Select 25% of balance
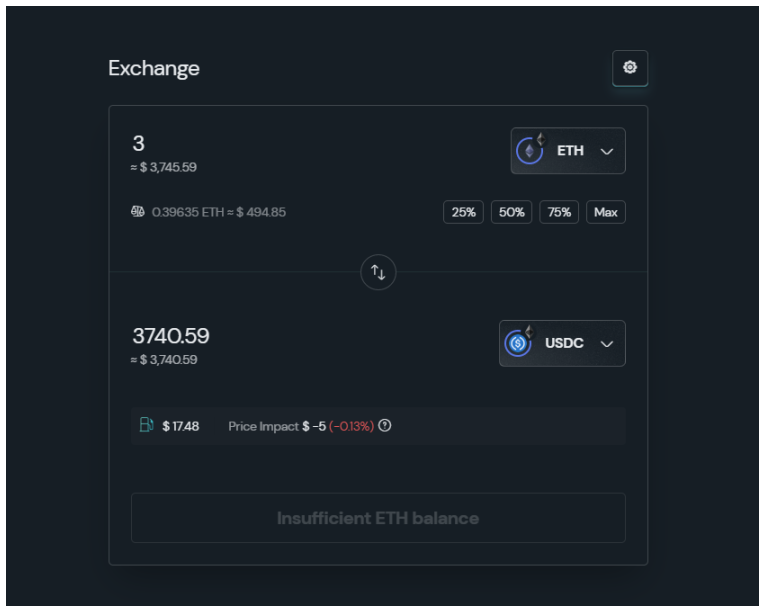The image size is (764, 611). pos(463,212)
